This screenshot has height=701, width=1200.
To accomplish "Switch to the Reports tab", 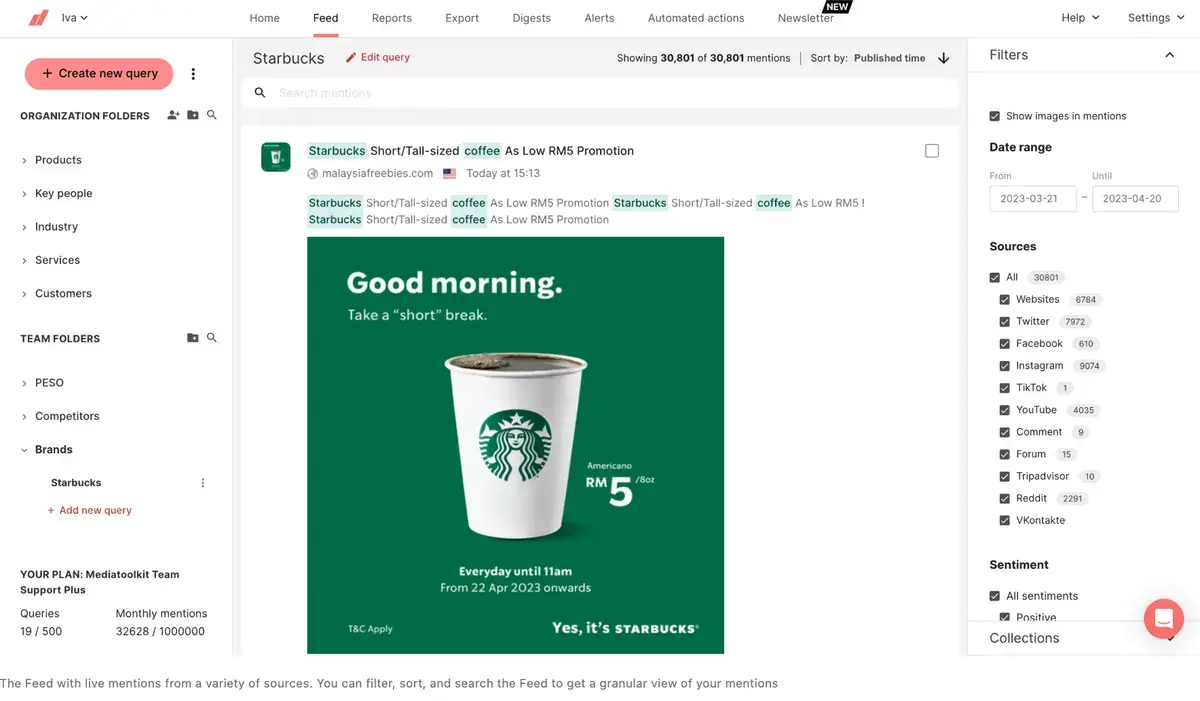I will 391,17.
